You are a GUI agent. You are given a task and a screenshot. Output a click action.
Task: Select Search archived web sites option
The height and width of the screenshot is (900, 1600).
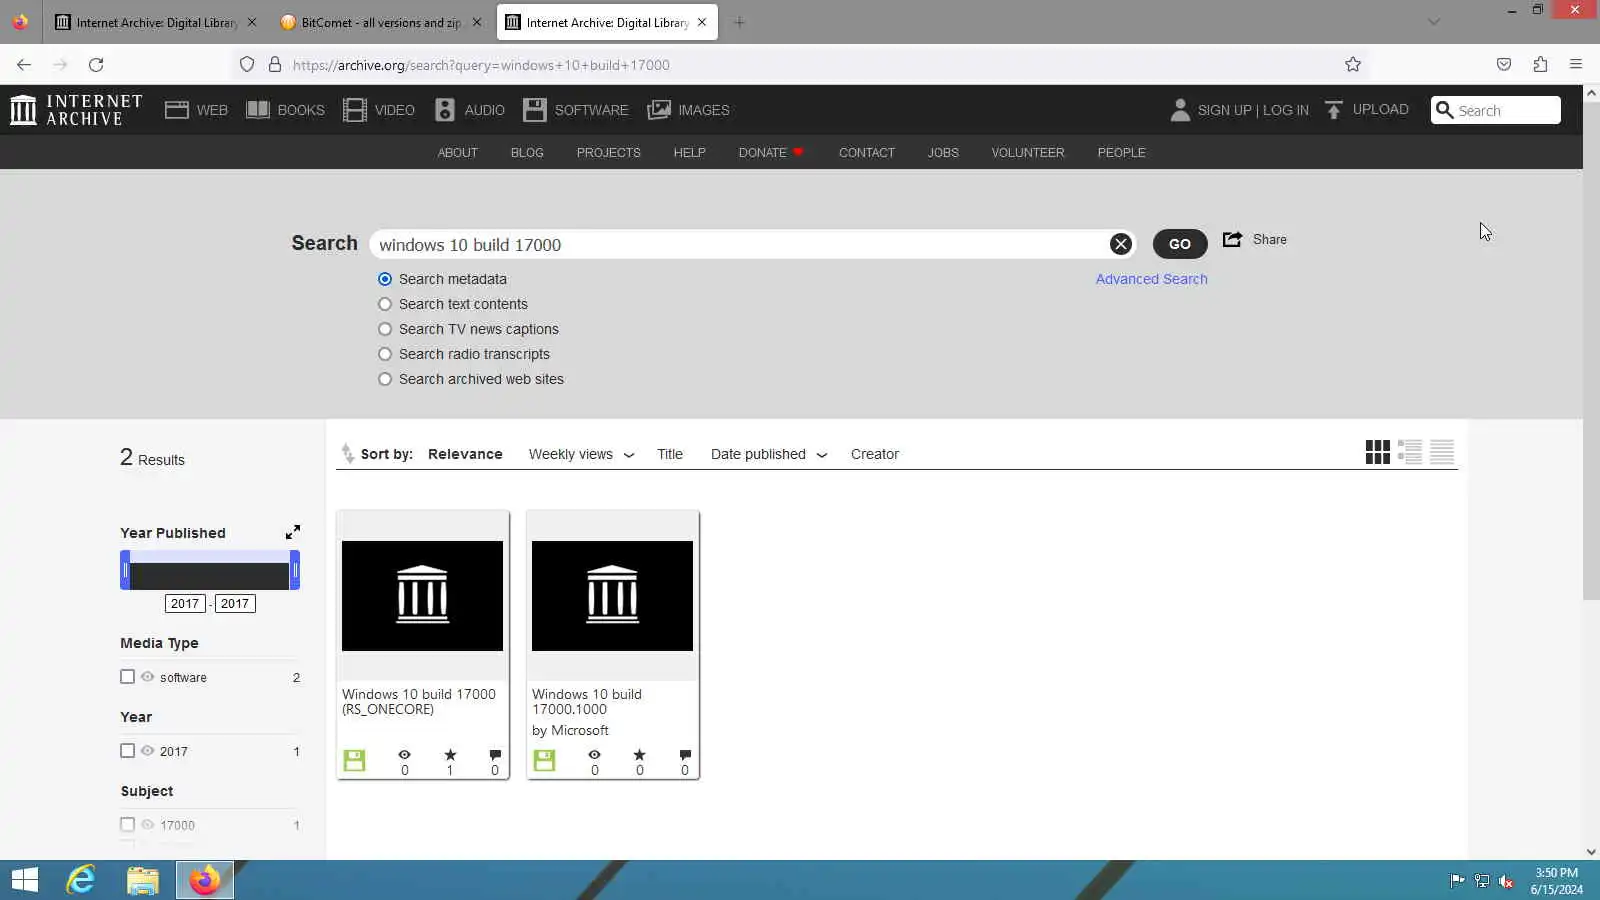[385, 379]
